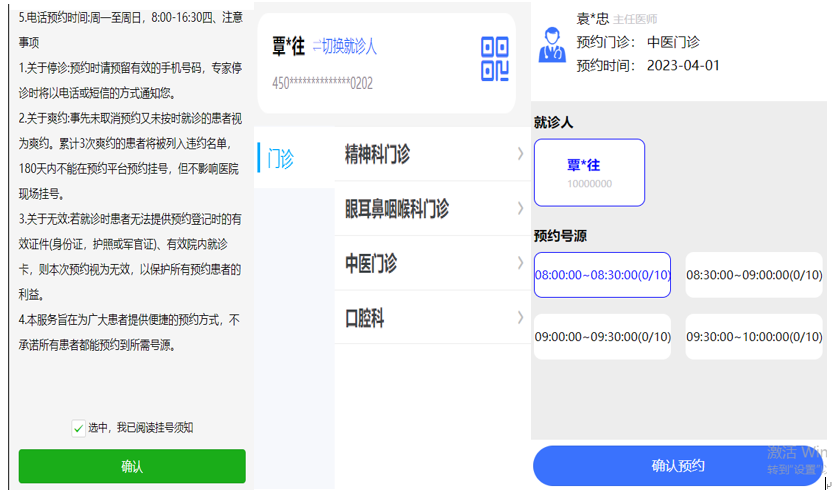This screenshot has height=494, width=832.
Task: Click line 5.电话预约时间
Action: [131, 18]
